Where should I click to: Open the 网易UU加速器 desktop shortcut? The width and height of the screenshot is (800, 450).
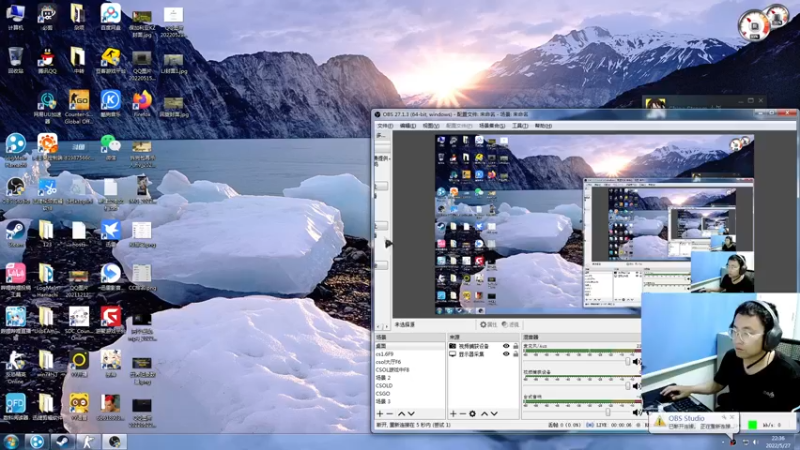47,107
